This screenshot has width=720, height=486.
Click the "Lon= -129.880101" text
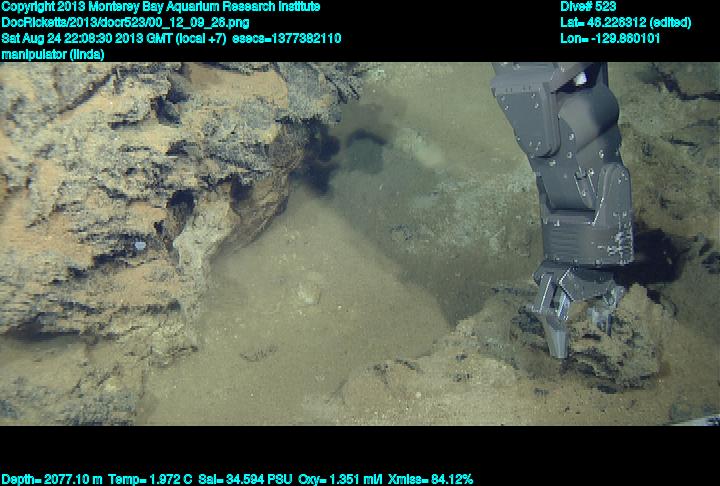(x=610, y=38)
